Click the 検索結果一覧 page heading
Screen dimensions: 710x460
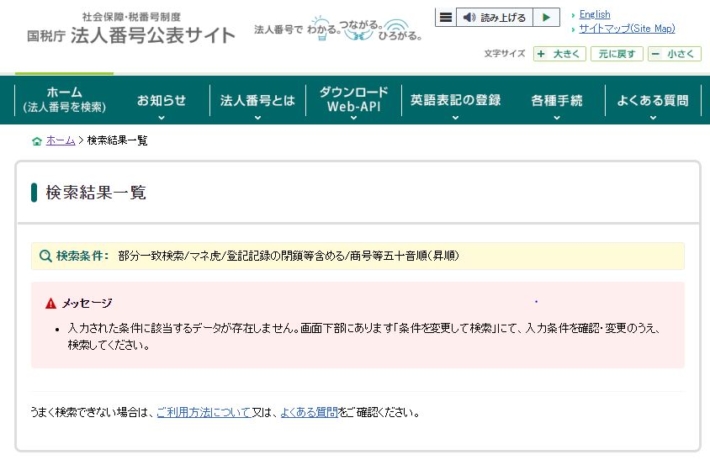pos(96,192)
